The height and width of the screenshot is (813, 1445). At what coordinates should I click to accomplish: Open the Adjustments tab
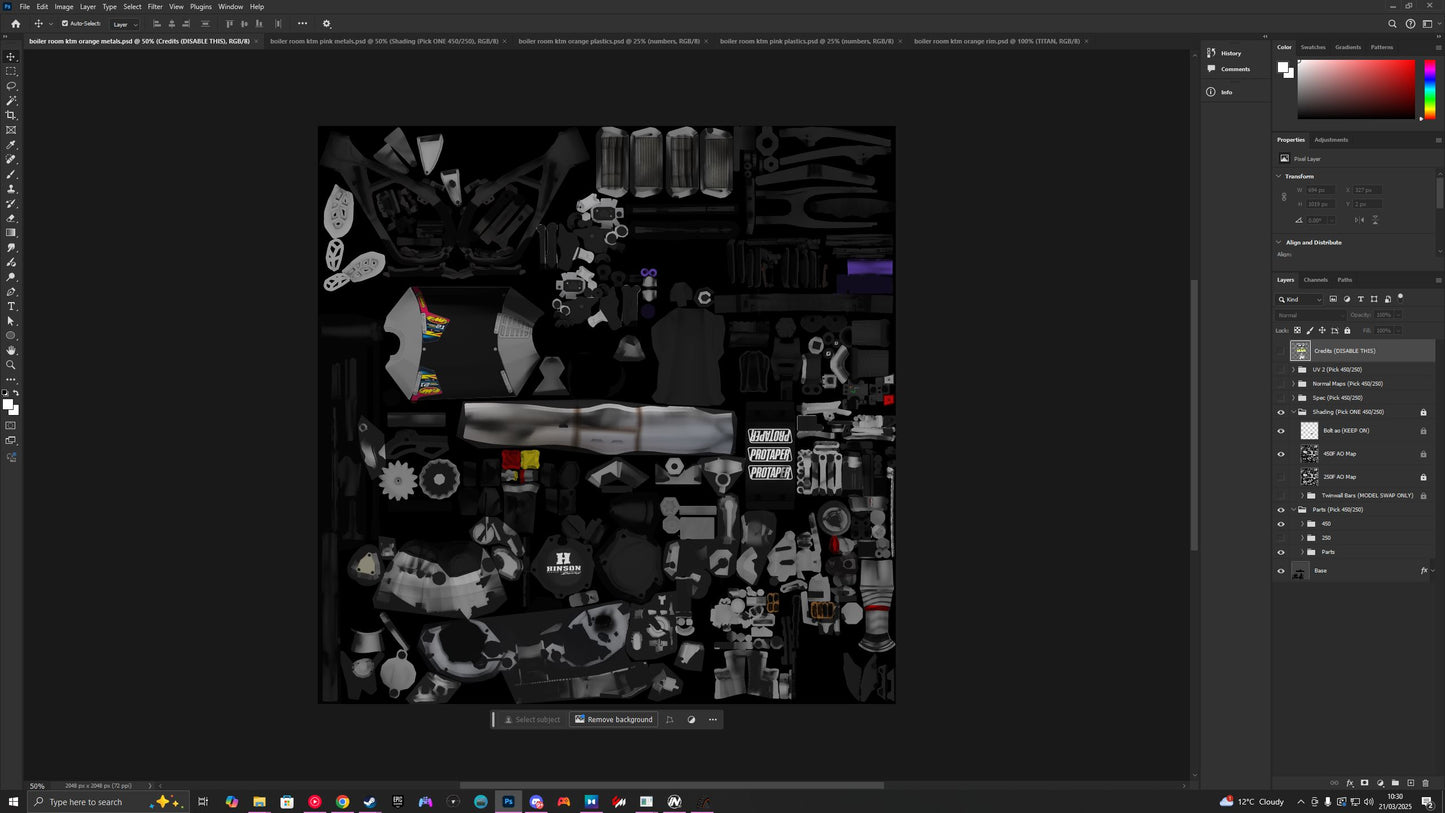pos(1331,140)
